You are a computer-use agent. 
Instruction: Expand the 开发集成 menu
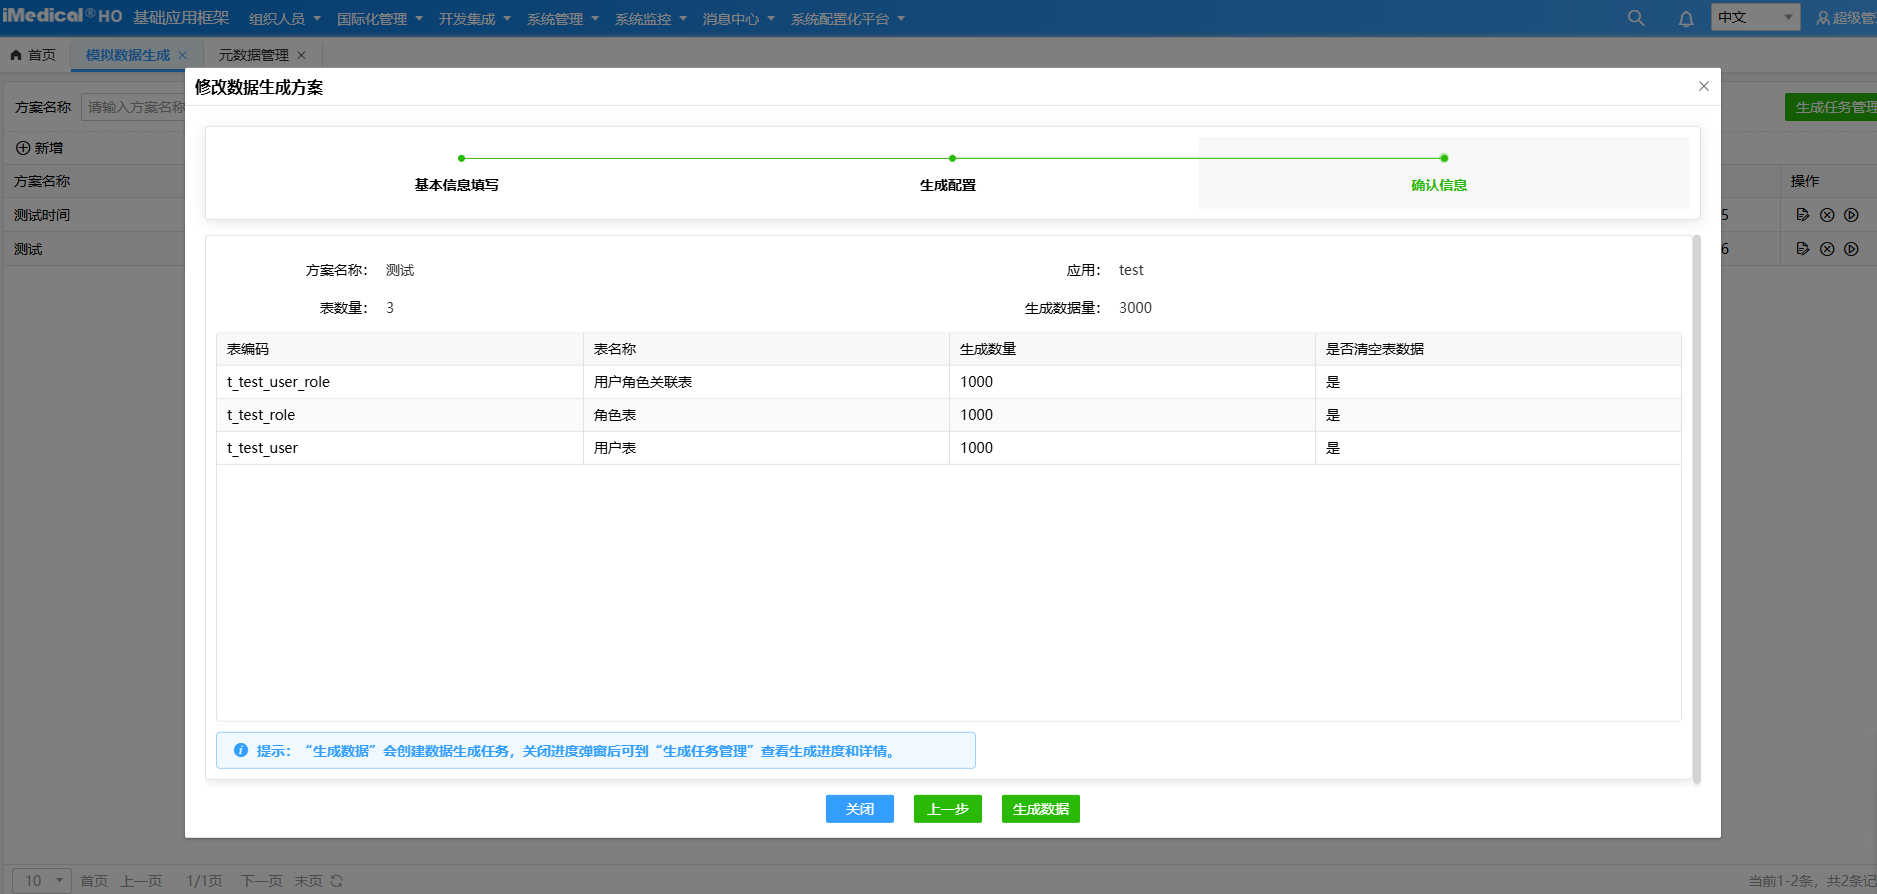[x=474, y=19]
